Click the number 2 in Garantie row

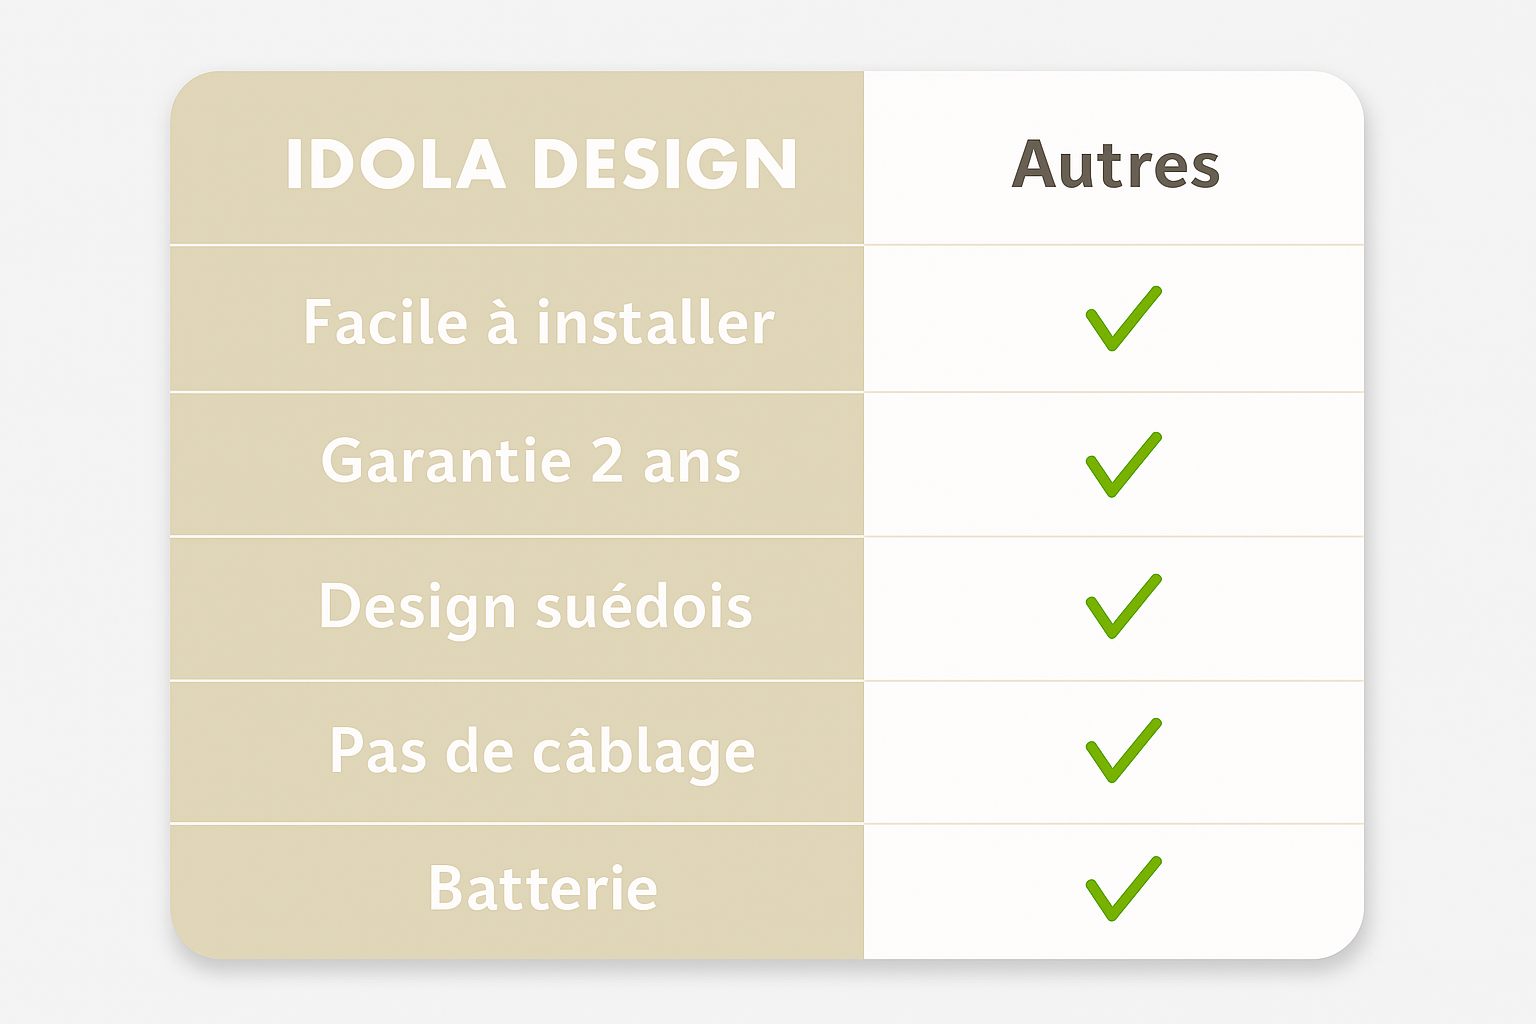tap(607, 460)
